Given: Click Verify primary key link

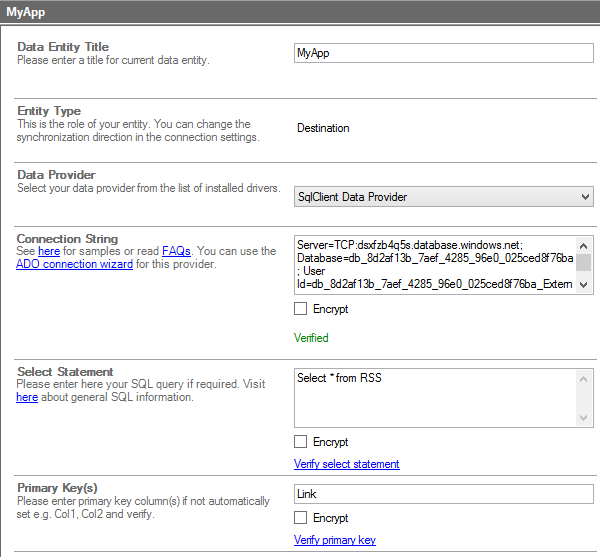Looking at the screenshot, I should coord(334,540).
